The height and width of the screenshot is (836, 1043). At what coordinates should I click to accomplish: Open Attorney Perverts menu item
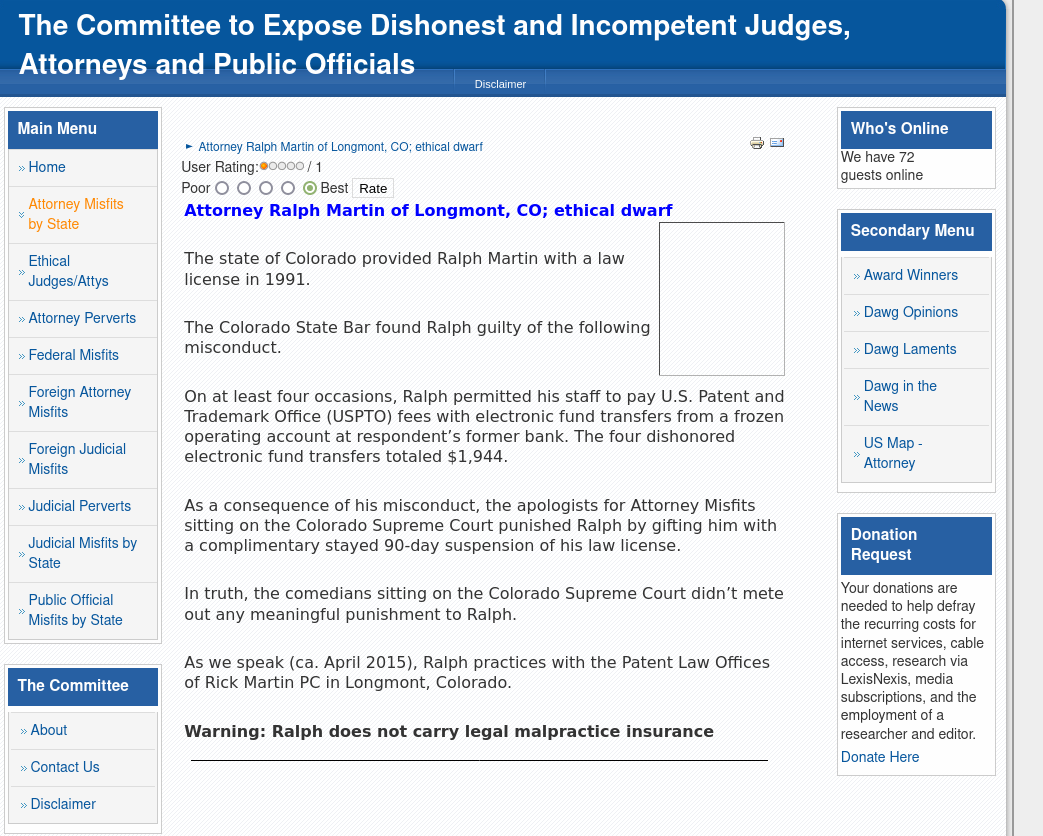pos(82,318)
